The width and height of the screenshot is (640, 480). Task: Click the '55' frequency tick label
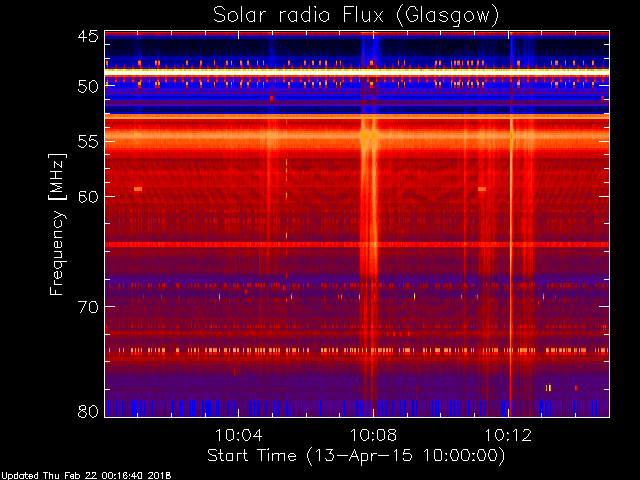pos(88,142)
